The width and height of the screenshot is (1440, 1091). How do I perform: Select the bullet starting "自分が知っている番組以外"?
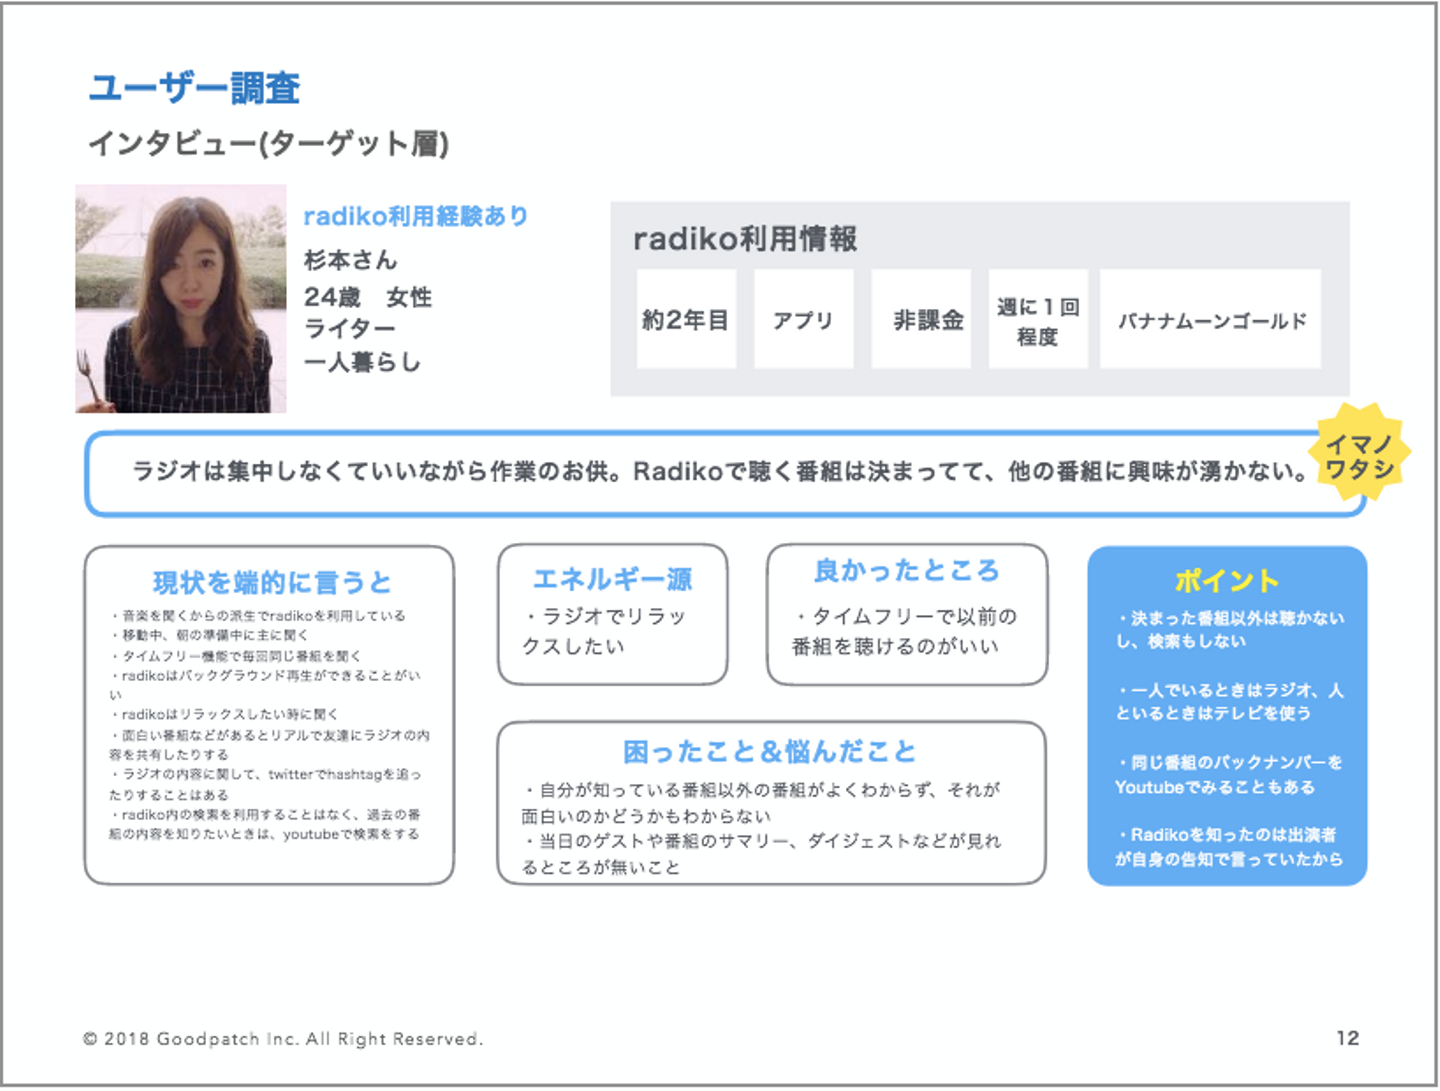click(x=761, y=803)
